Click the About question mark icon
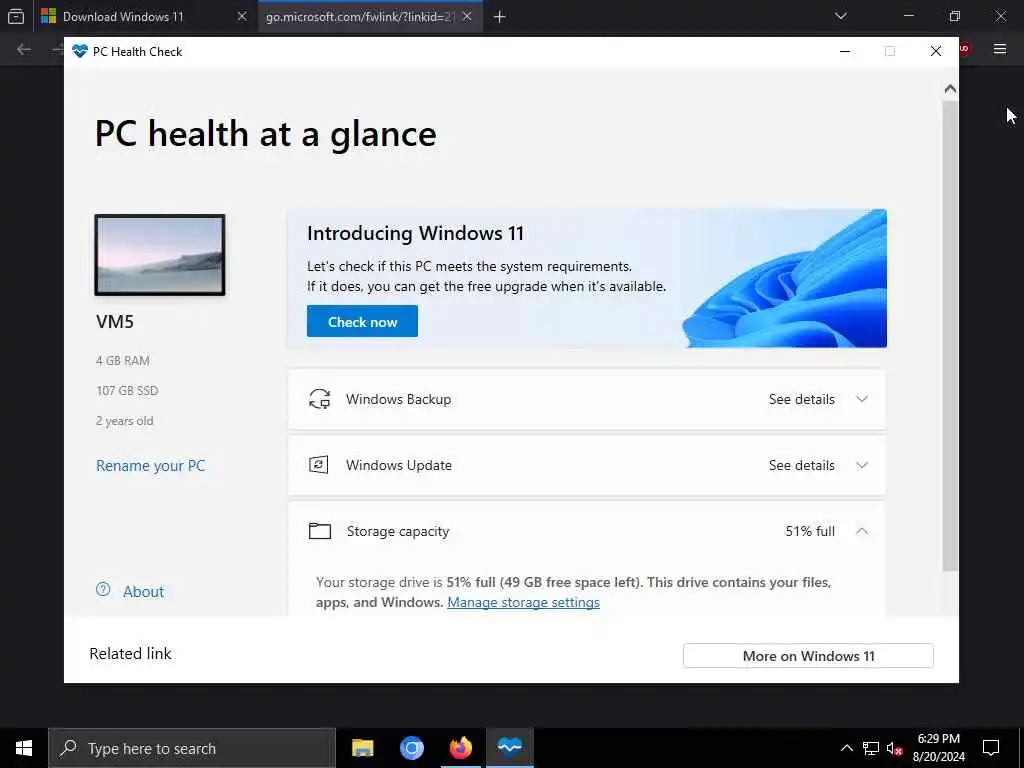This screenshot has height=768, width=1024. click(103, 590)
